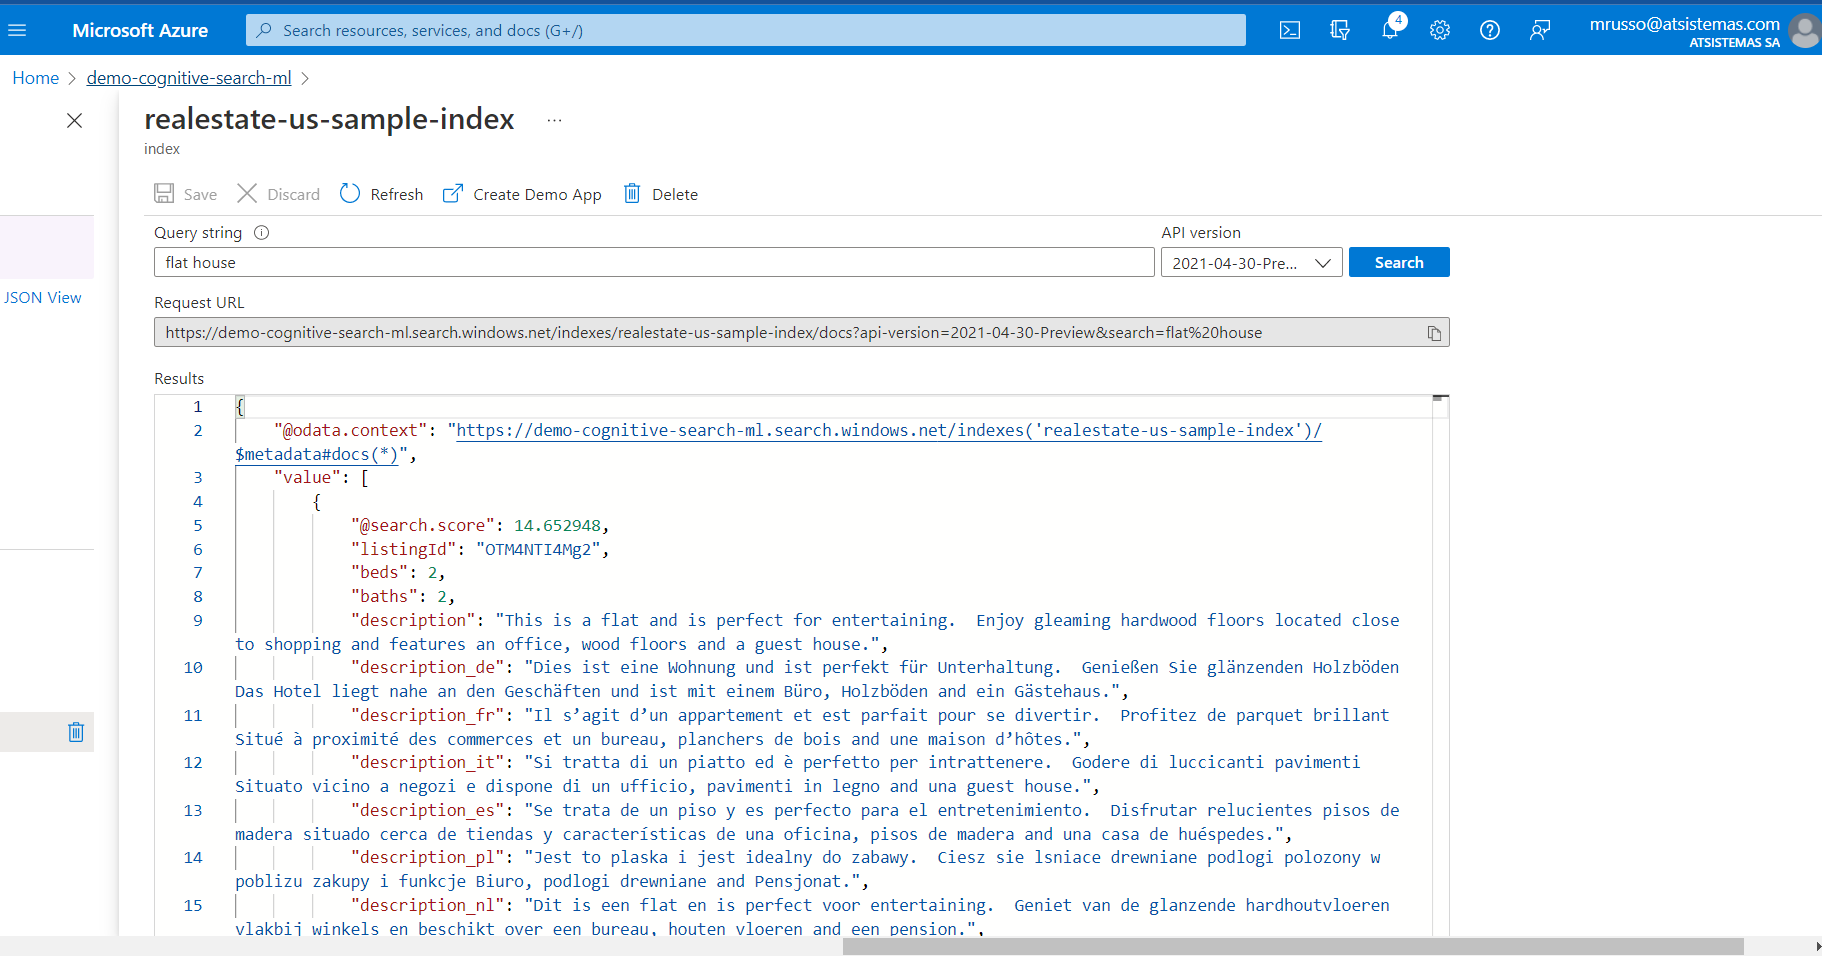Screen dimensions: 1822x956
Task: Click line number 10 in results gutter
Action: point(193,667)
